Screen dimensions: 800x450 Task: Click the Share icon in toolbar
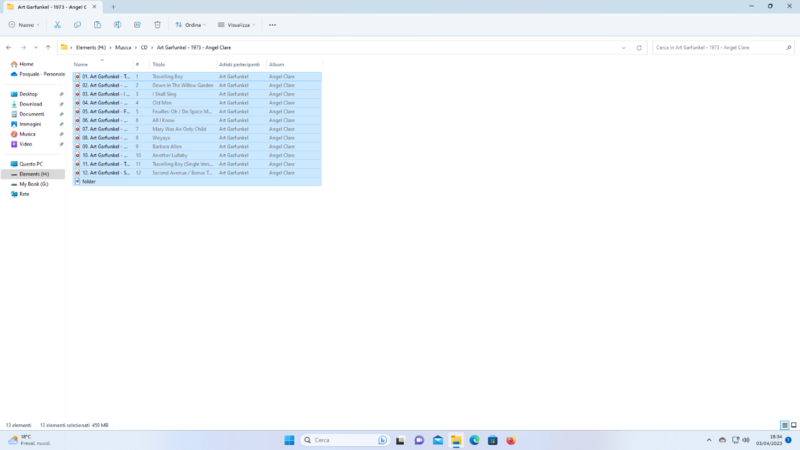click(x=137, y=24)
